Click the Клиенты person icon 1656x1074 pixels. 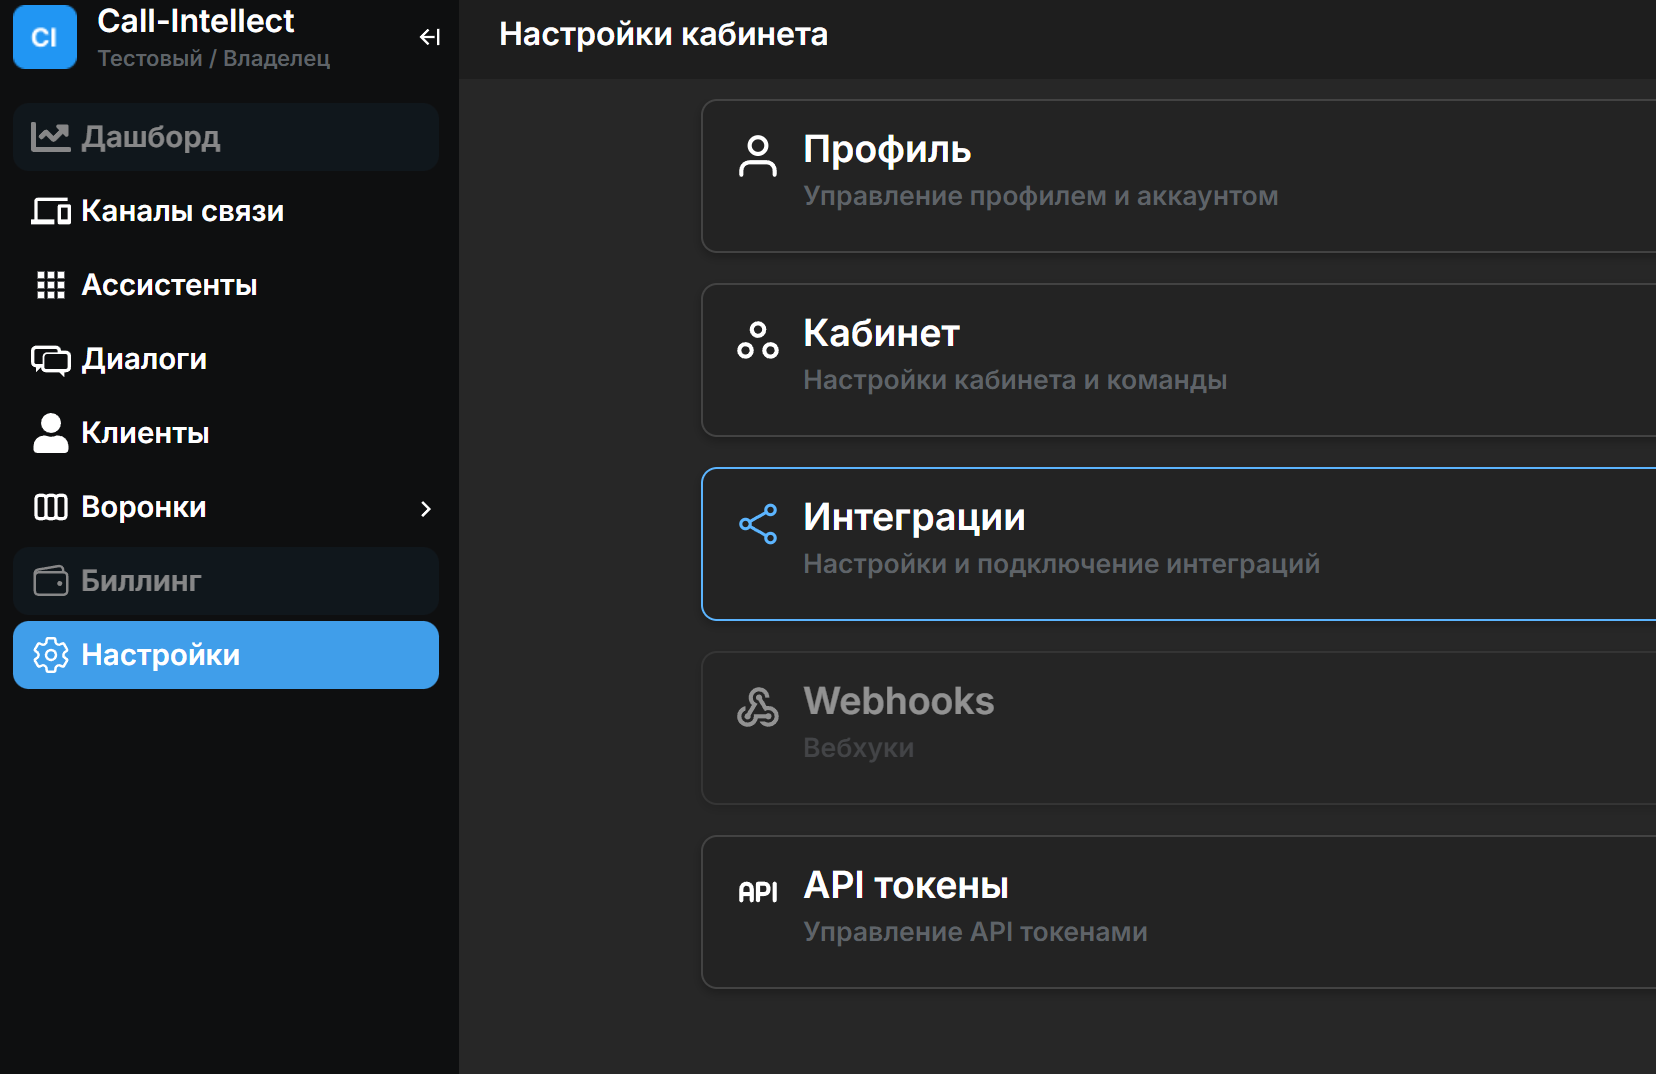click(50, 433)
